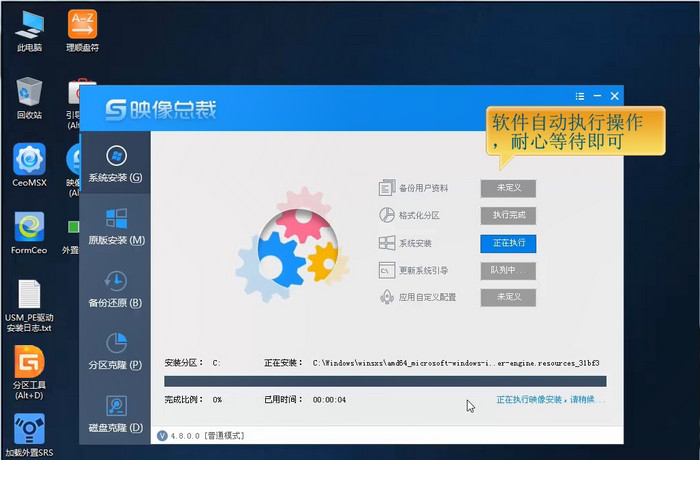The width and height of the screenshot is (700, 478).
Task: Click the 应用自定义配置 step label
Action: [x=427, y=297]
